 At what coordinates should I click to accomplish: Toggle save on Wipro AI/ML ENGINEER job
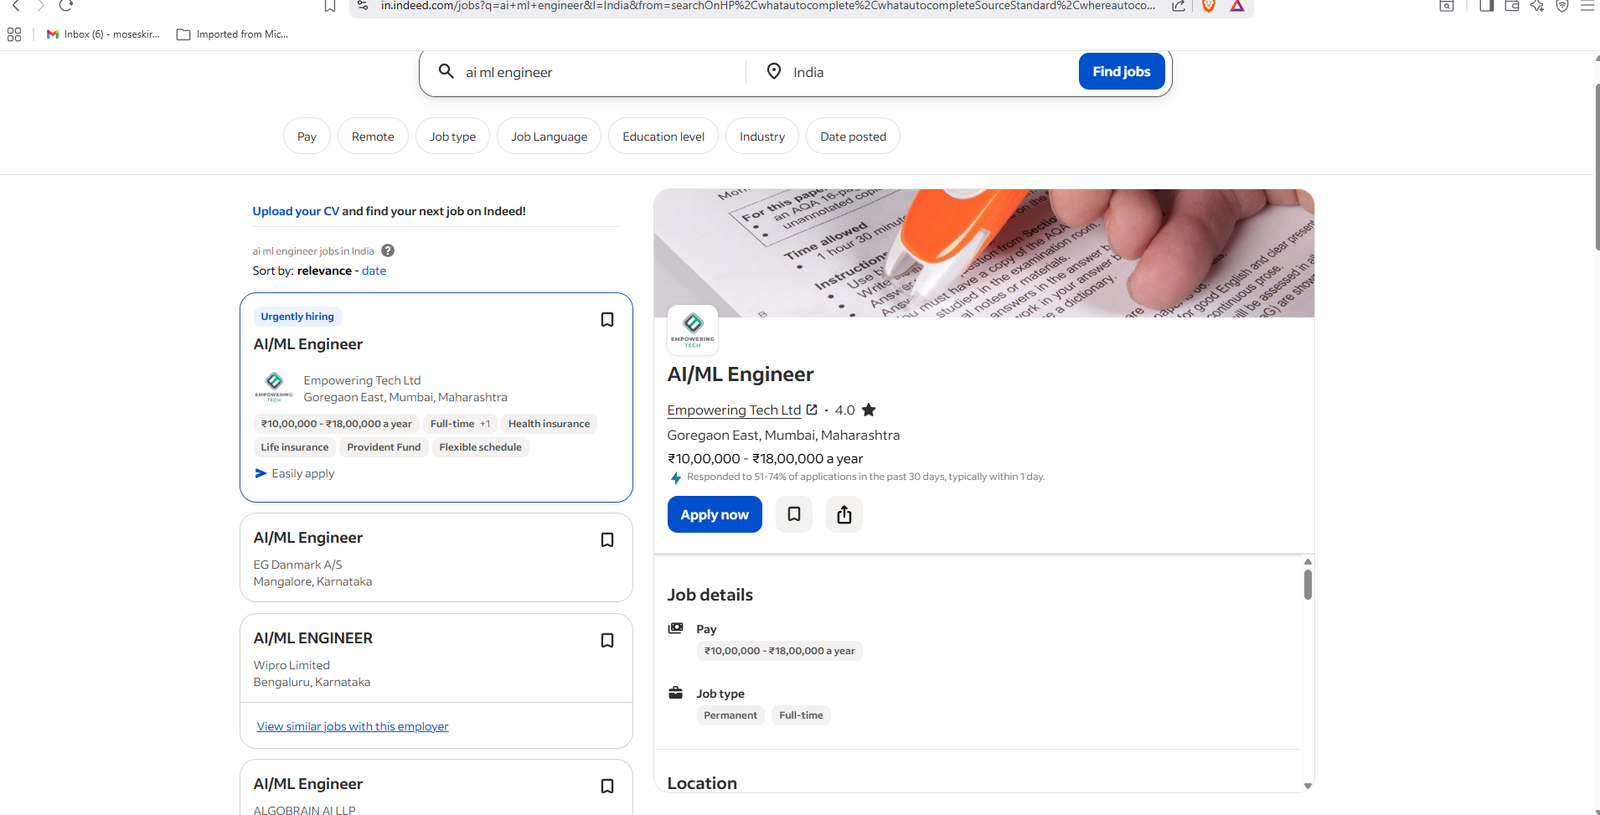click(x=606, y=641)
